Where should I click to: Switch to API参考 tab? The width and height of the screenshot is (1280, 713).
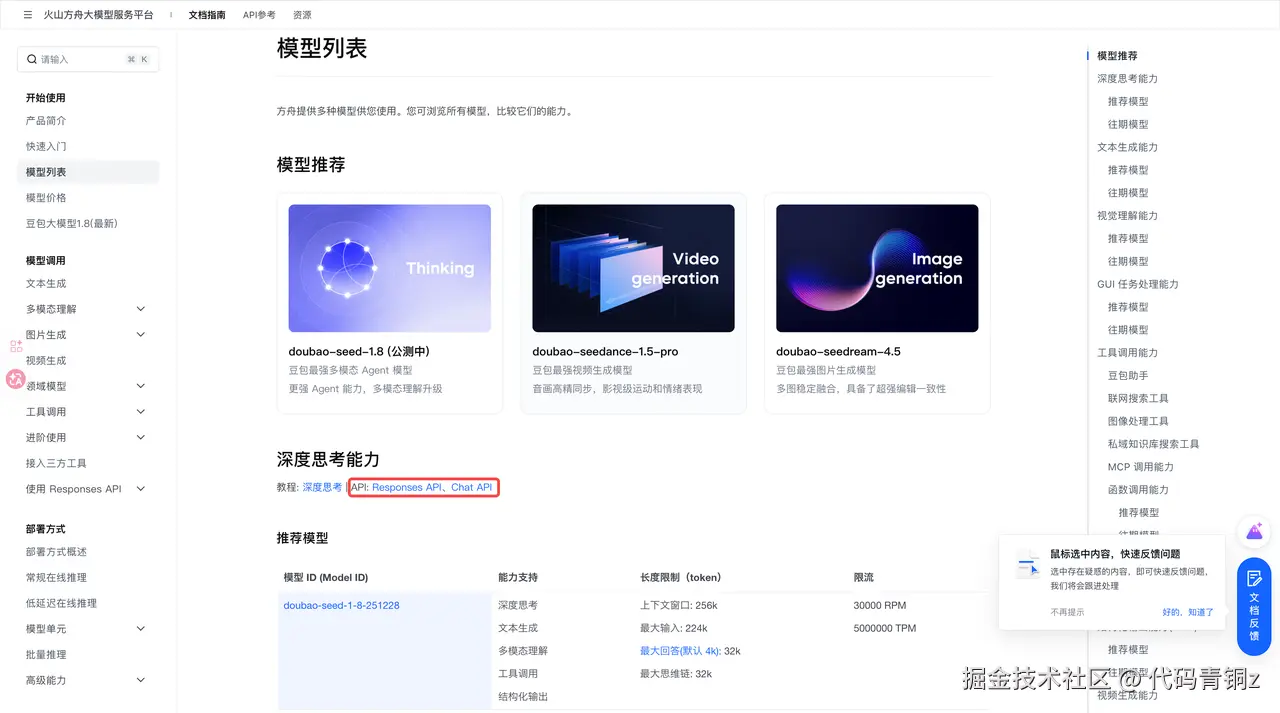coord(259,15)
